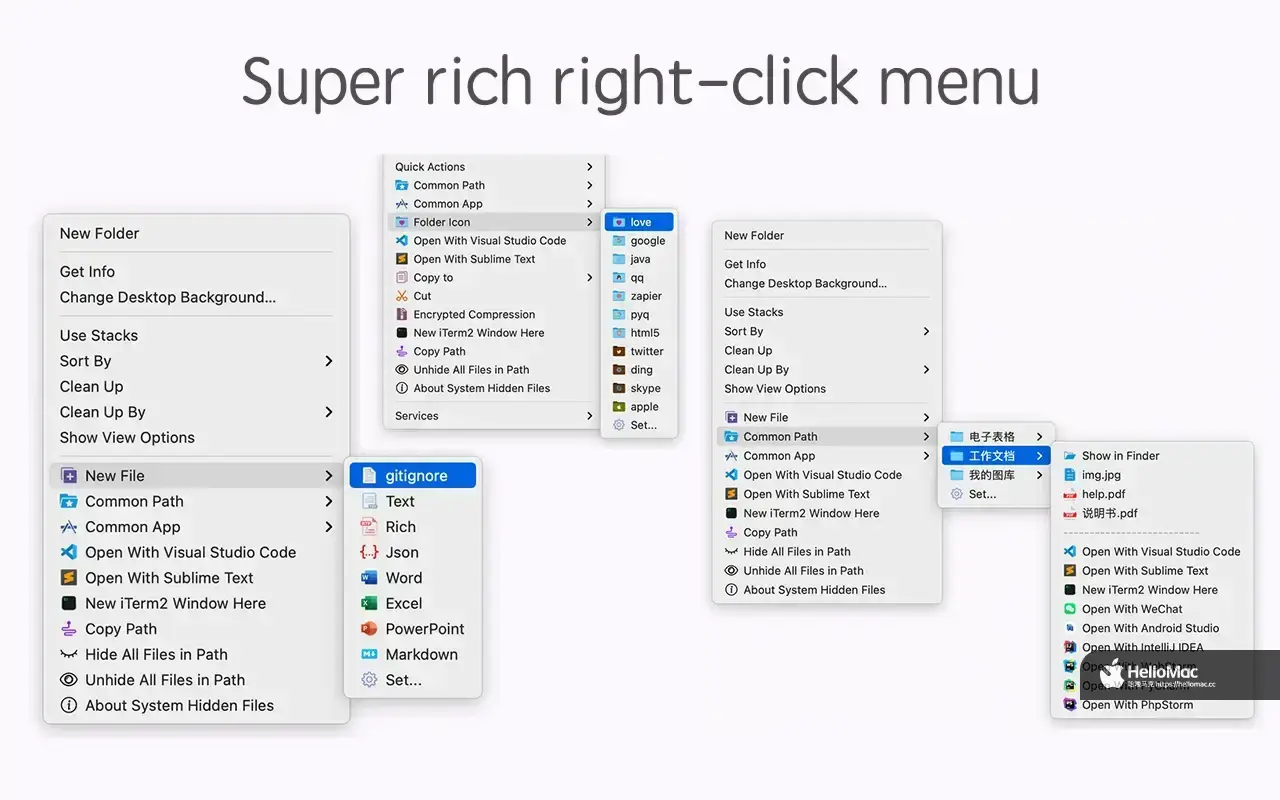Click the Visual Studio Code icon in large left menu

click(69, 552)
